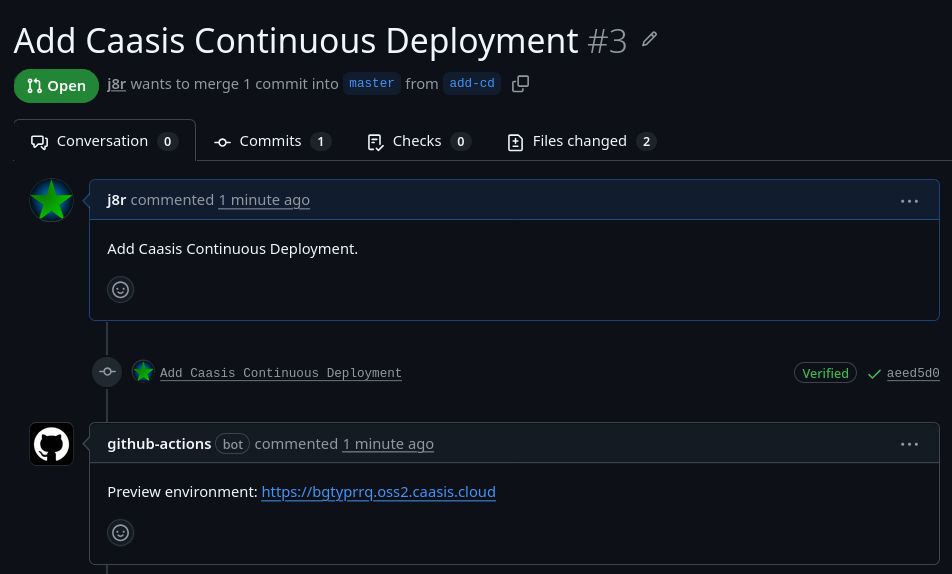Click the j8r author link in header
This screenshot has width=952, height=574.
117,84
